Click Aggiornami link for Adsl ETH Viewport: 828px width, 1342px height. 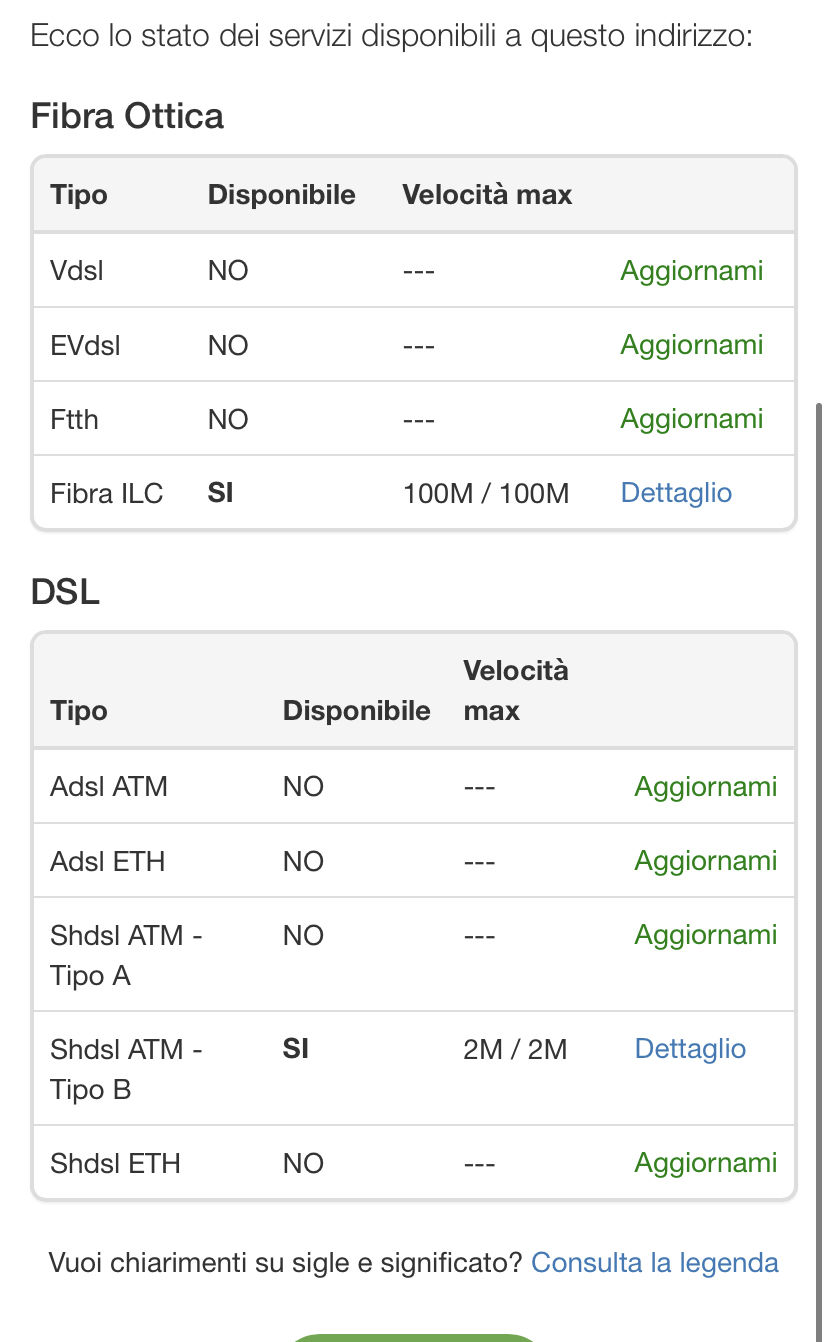[x=705, y=861]
